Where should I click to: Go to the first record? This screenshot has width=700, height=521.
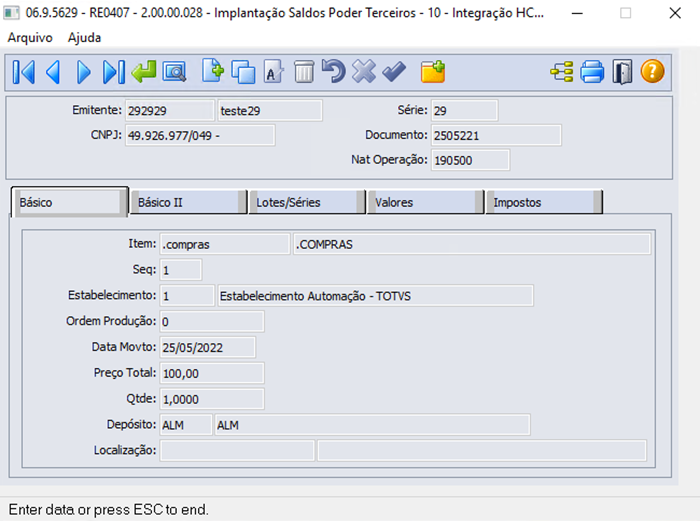click(x=24, y=72)
